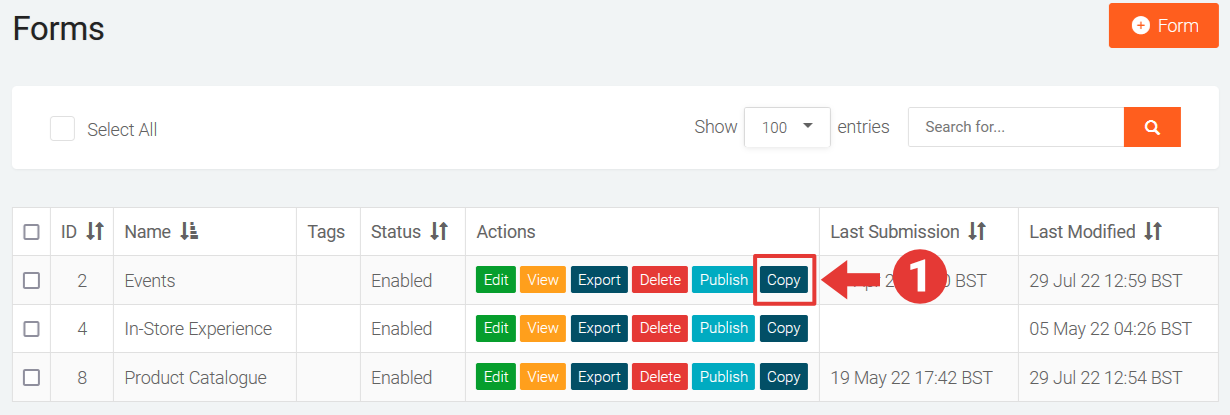Sort table by Status column
The width and height of the screenshot is (1230, 415).
point(439,232)
